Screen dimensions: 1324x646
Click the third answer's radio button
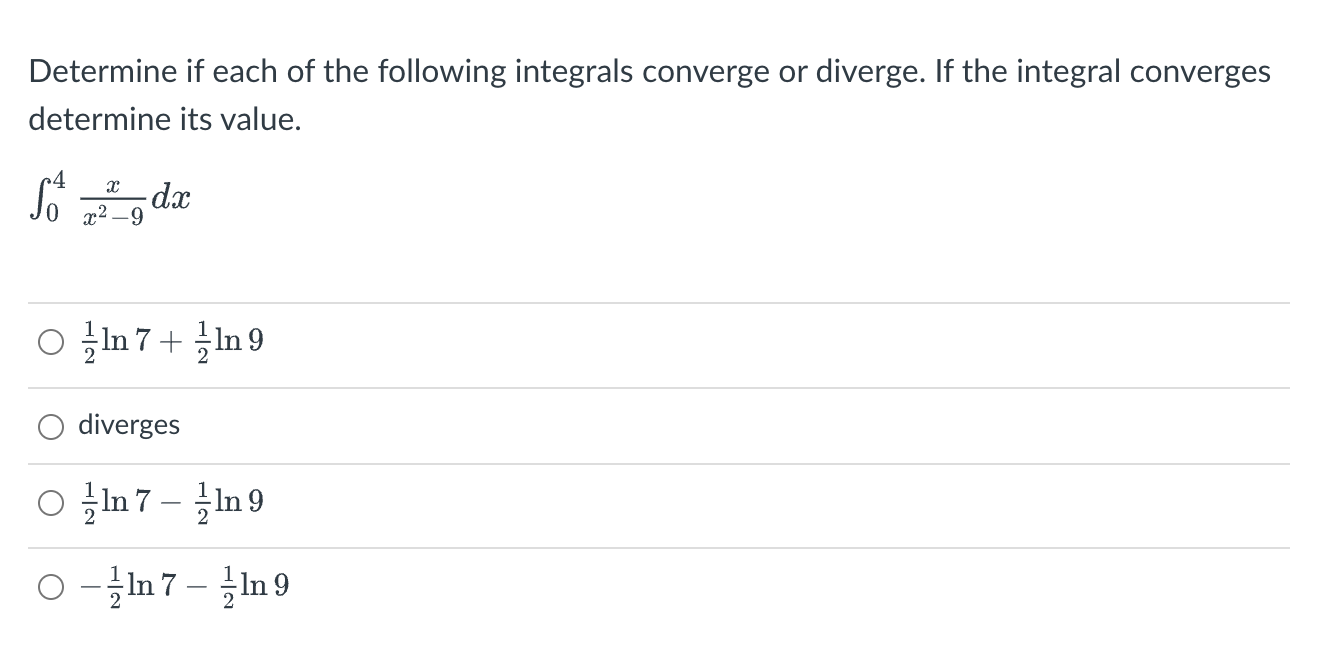[50, 504]
